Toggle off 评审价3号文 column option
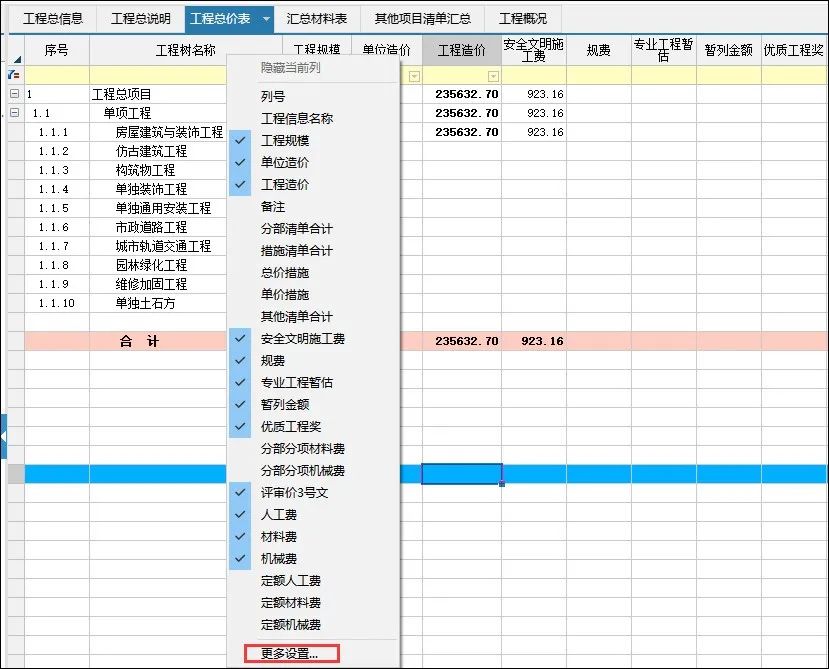This screenshot has height=669, width=829. pos(294,492)
